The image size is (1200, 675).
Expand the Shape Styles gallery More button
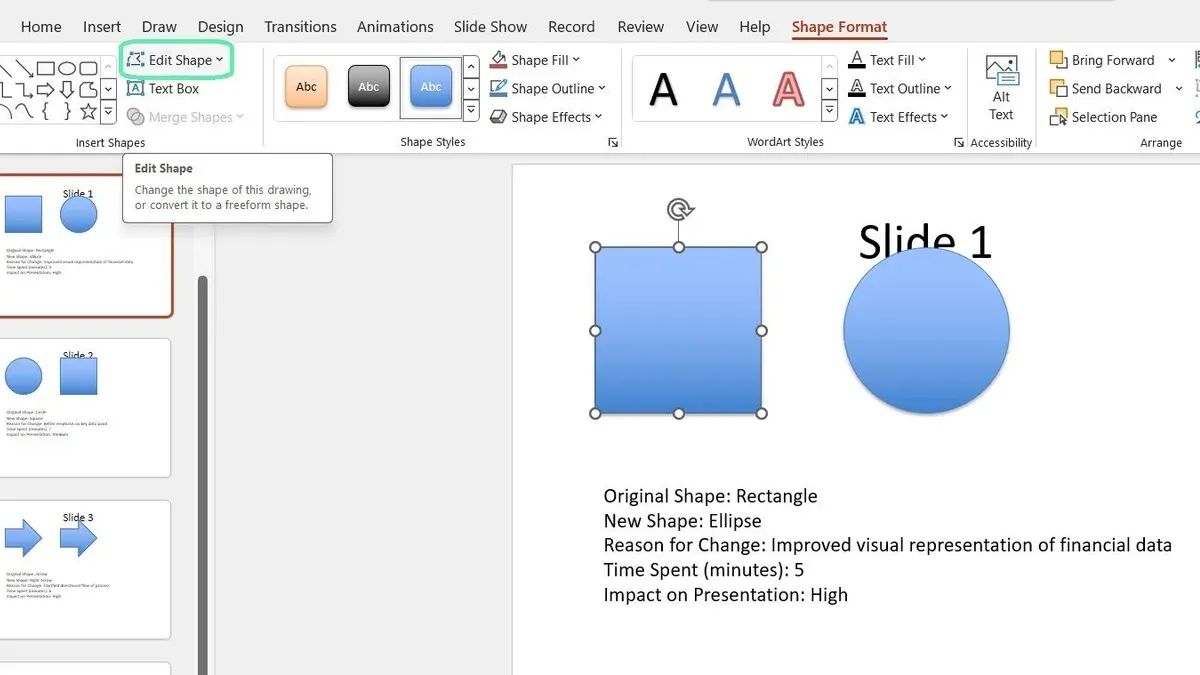click(471, 109)
